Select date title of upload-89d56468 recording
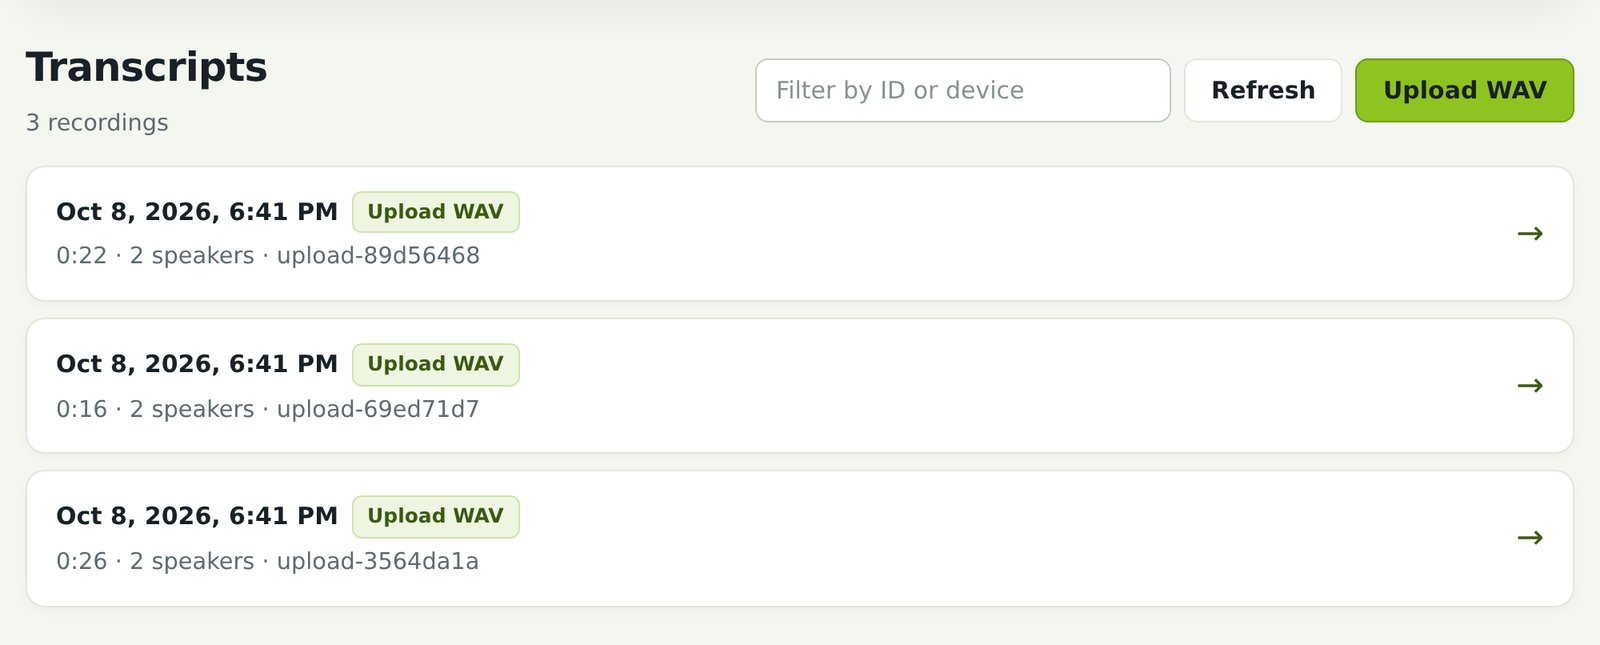This screenshot has height=645, width=1600. (x=197, y=212)
